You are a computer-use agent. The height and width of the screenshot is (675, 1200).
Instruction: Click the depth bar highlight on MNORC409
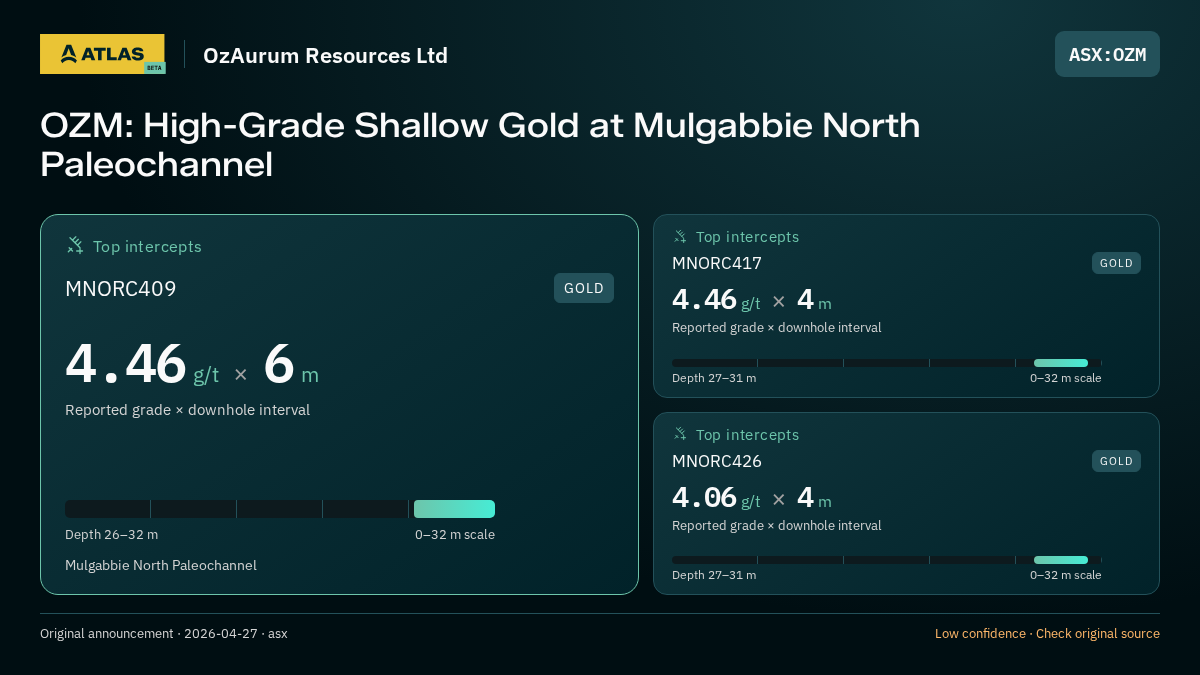454,509
